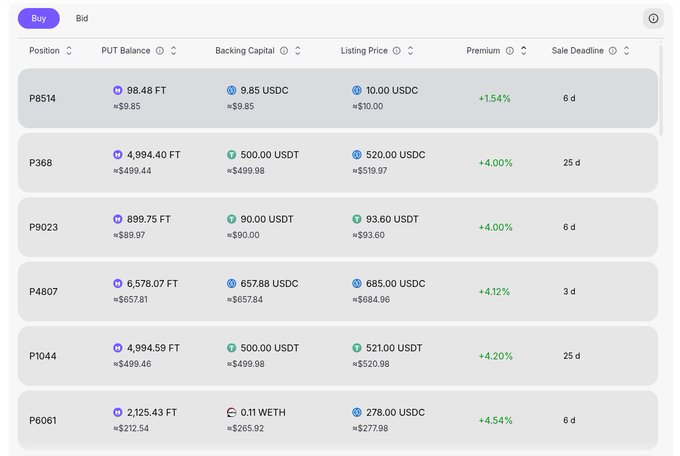Viewport: 680px width, 456px height.
Task: Sort by PUT Balance using its sort arrows
Action: click(173, 51)
